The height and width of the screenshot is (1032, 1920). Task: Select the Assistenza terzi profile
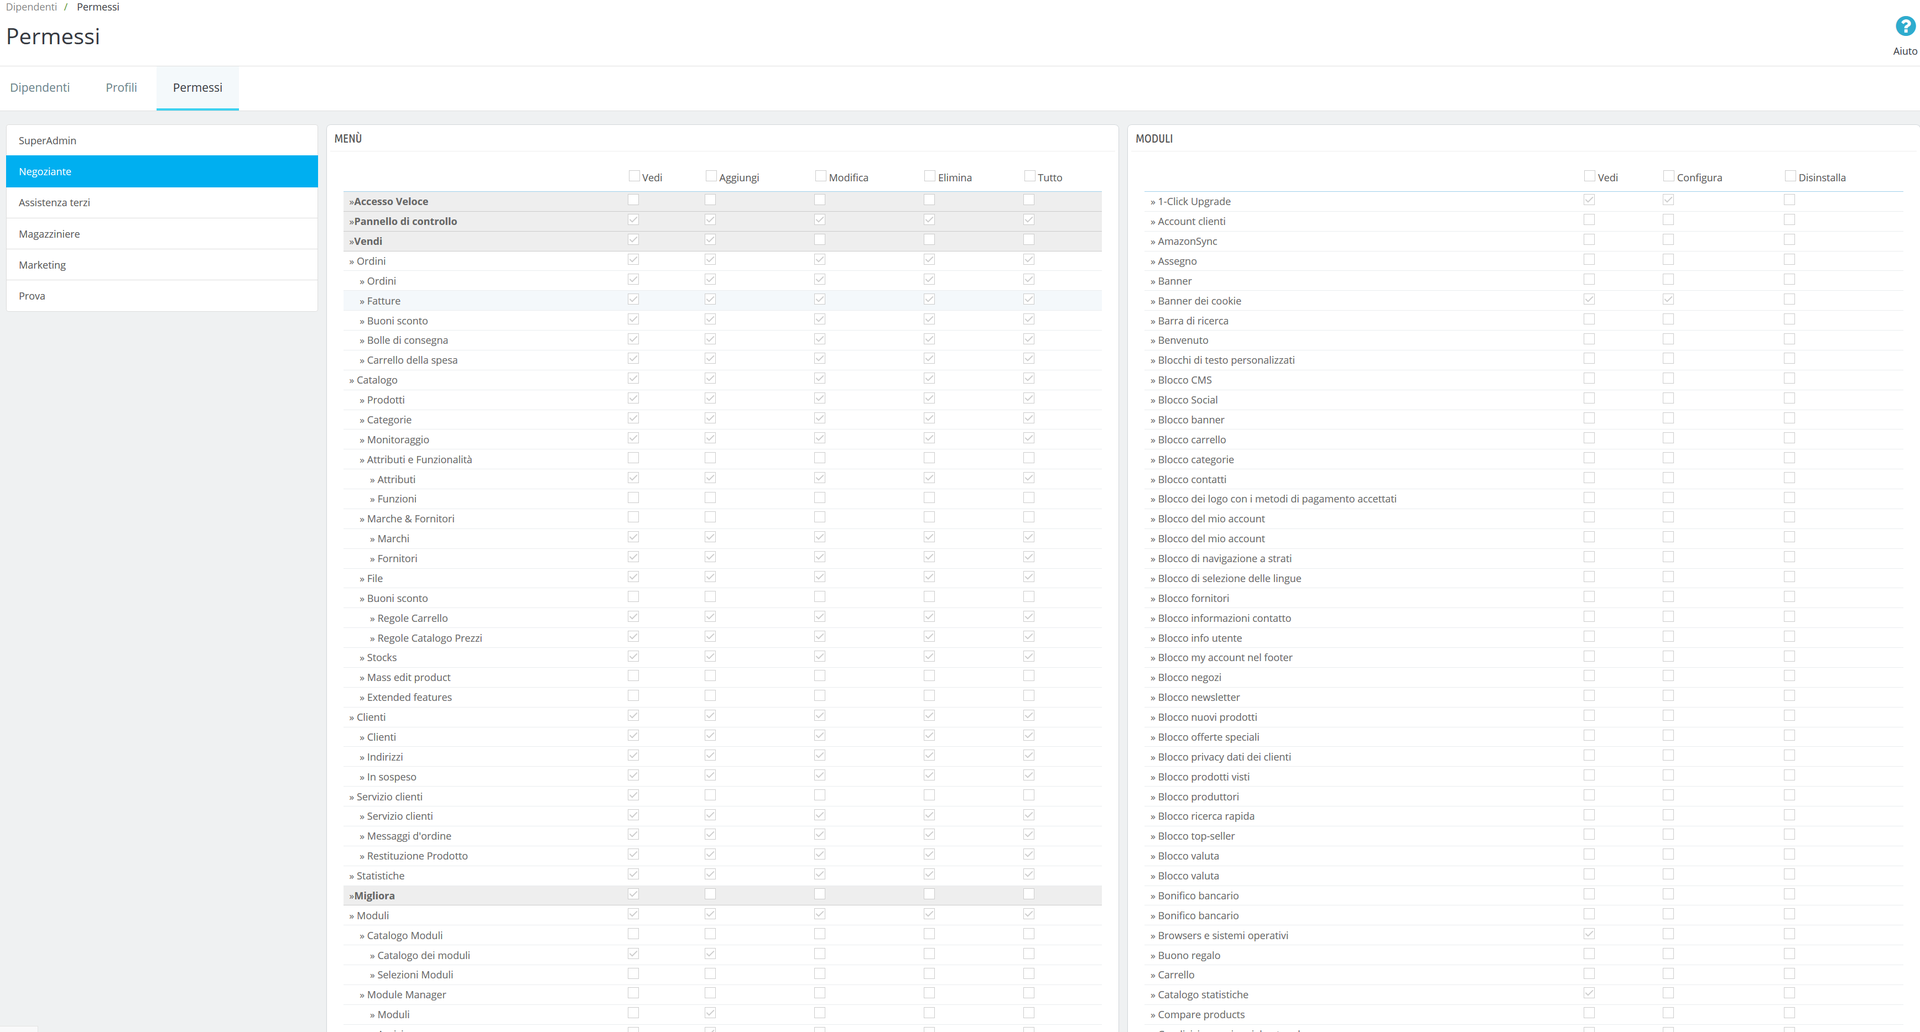(x=162, y=203)
